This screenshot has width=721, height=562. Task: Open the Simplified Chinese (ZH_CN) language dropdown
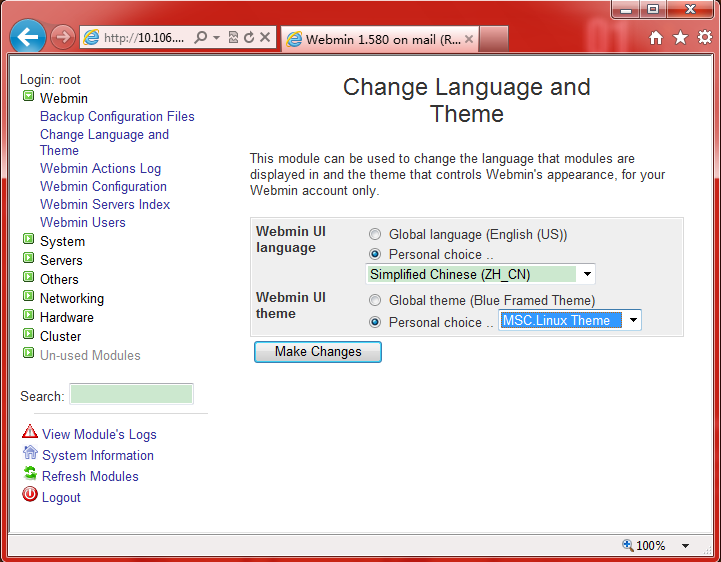[x=481, y=274]
